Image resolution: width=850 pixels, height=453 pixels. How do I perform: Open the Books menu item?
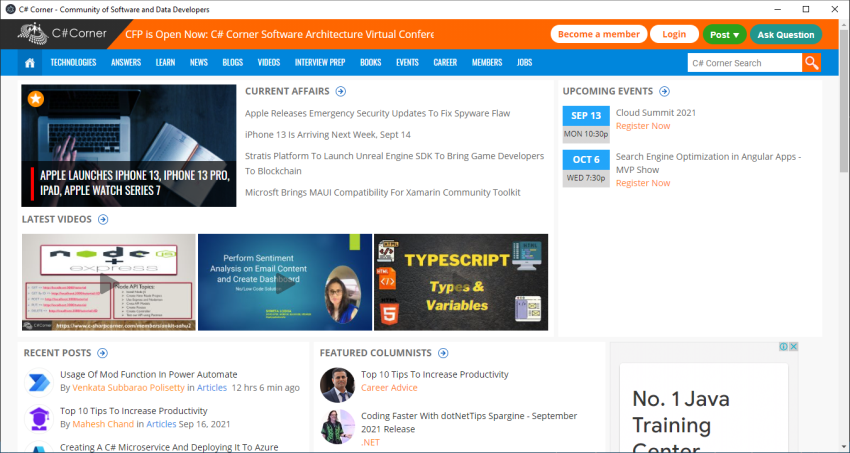[371, 63]
